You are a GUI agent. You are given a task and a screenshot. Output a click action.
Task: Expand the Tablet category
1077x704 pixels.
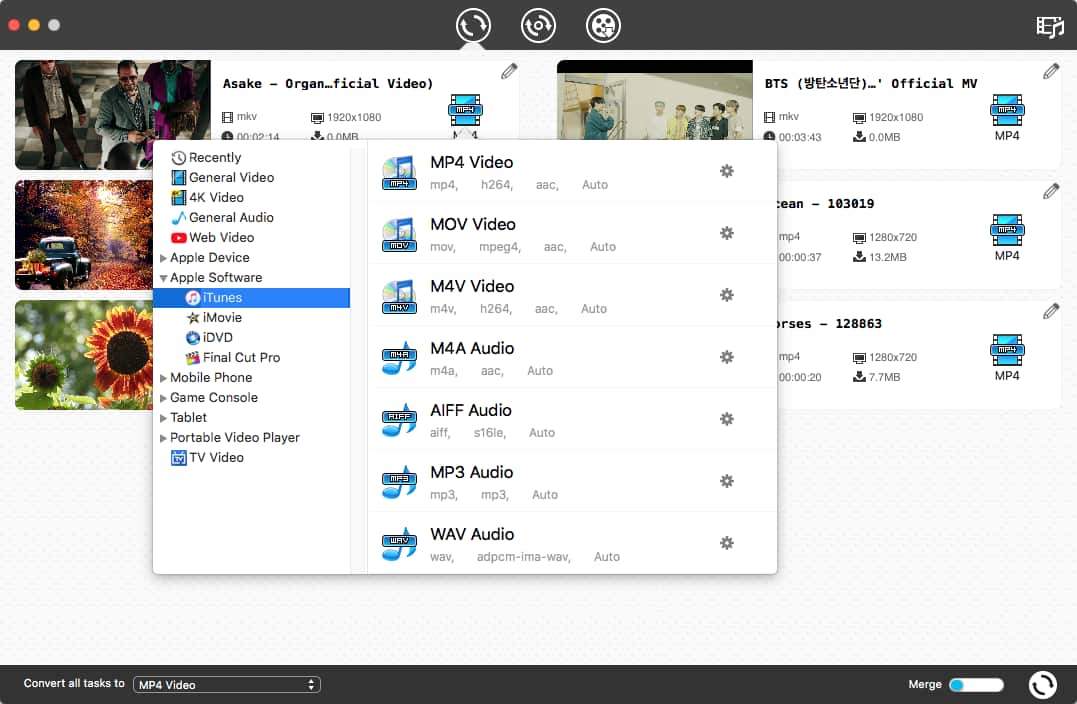(x=163, y=418)
